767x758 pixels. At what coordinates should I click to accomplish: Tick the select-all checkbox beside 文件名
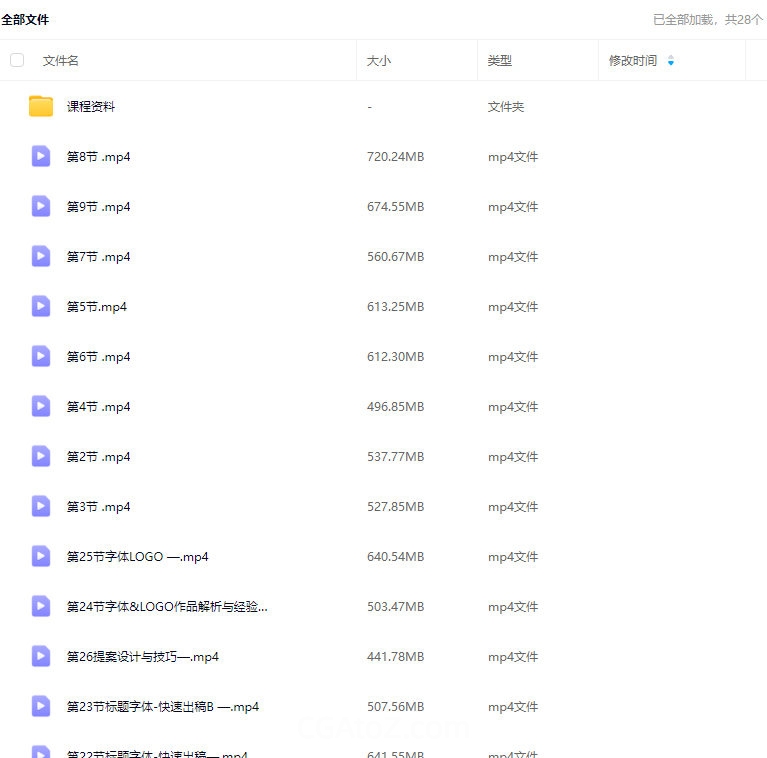(x=17, y=60)
